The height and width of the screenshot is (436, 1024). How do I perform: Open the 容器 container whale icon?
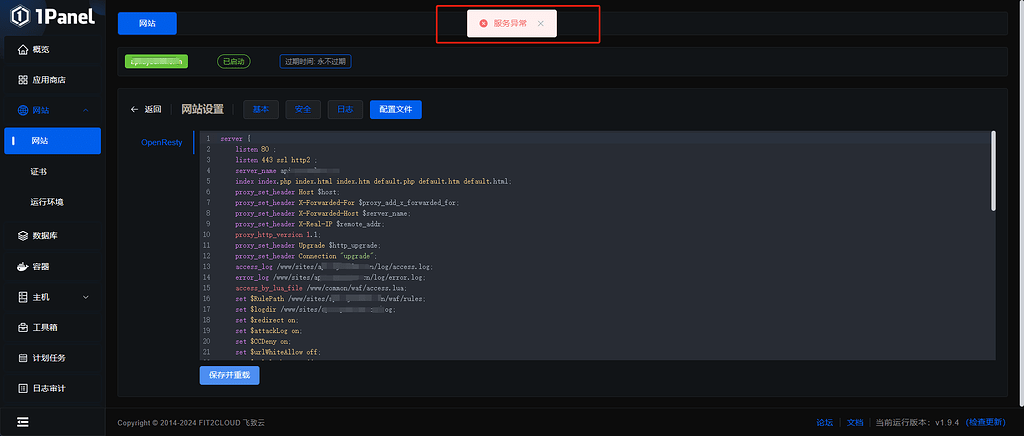(x=23, y=267)
